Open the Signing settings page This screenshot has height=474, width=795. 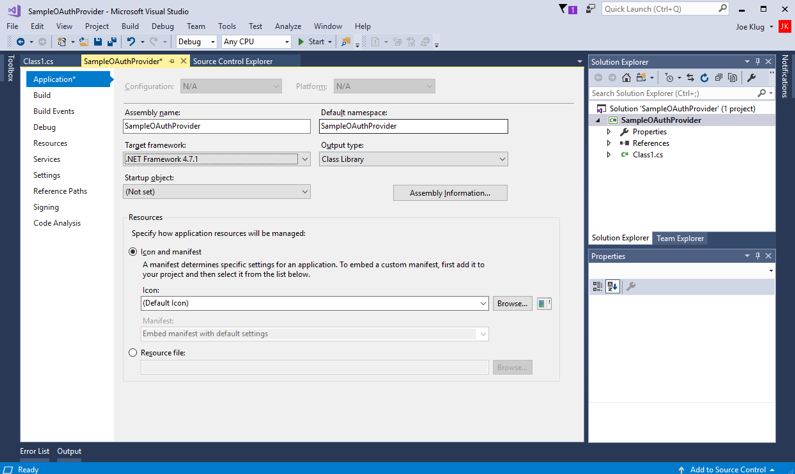click(x=46, y=207)
